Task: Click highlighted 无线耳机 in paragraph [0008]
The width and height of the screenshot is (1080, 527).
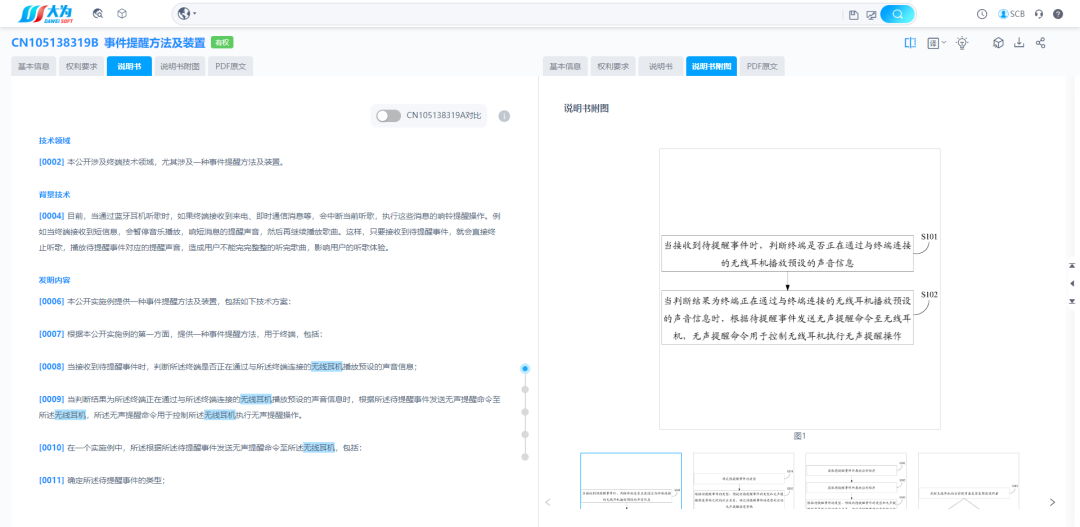Action: tap(326, 367)
